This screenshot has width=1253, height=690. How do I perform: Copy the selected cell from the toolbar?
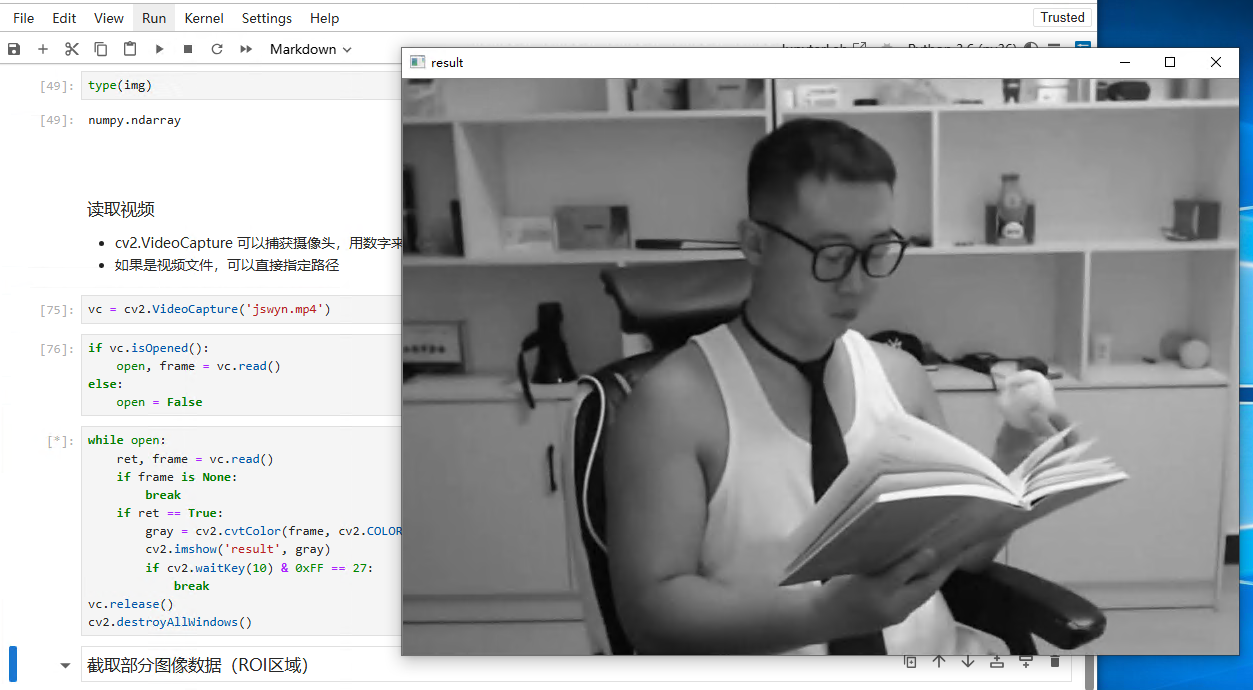pyautogui.click(x=101, y=49)
